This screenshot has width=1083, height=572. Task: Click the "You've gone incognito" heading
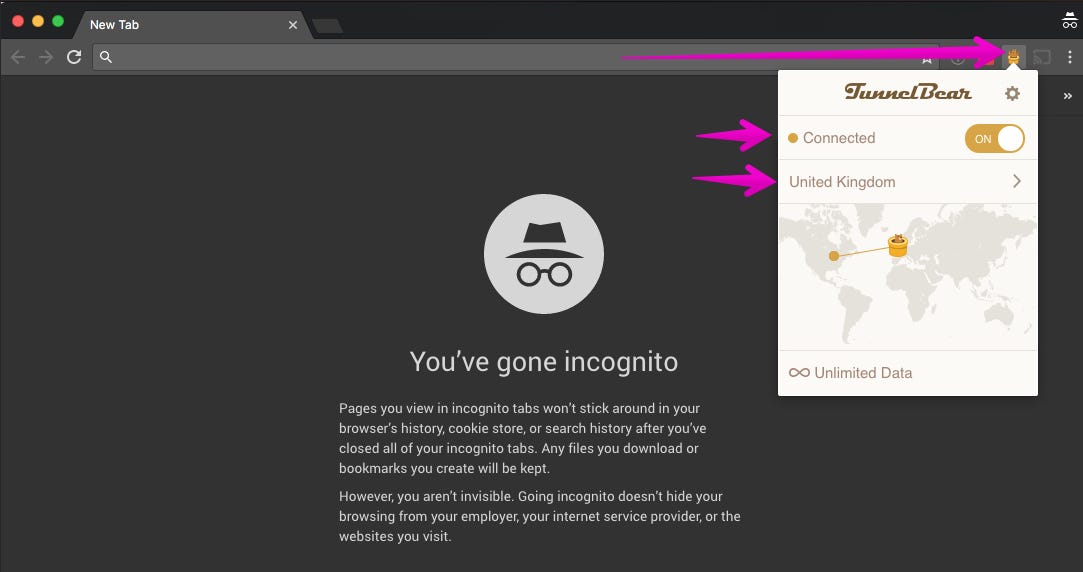click(544, 361)
